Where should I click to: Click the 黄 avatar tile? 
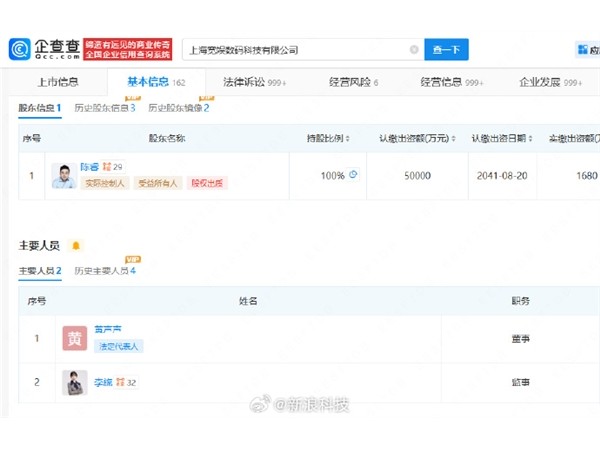pos(75,338)
